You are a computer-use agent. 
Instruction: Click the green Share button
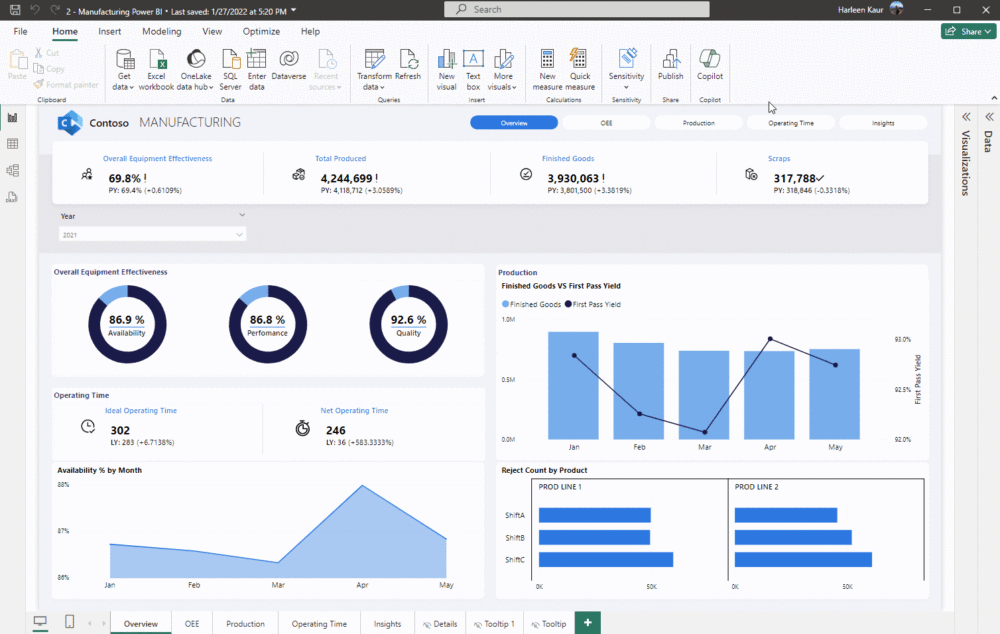tap(967, 32)
